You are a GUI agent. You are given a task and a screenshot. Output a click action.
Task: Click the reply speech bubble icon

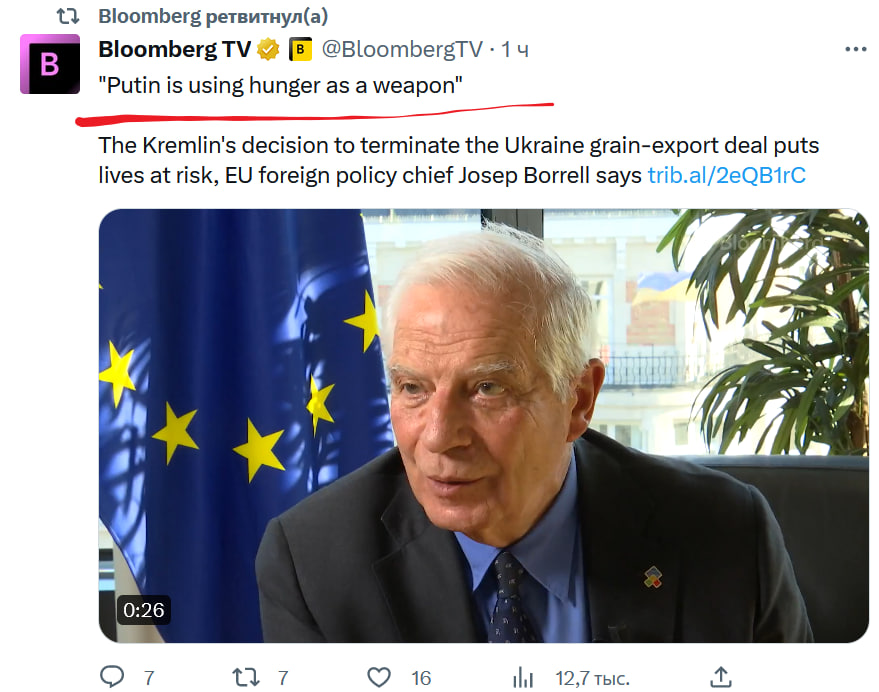pyautogui.click(x=113, y=677)
